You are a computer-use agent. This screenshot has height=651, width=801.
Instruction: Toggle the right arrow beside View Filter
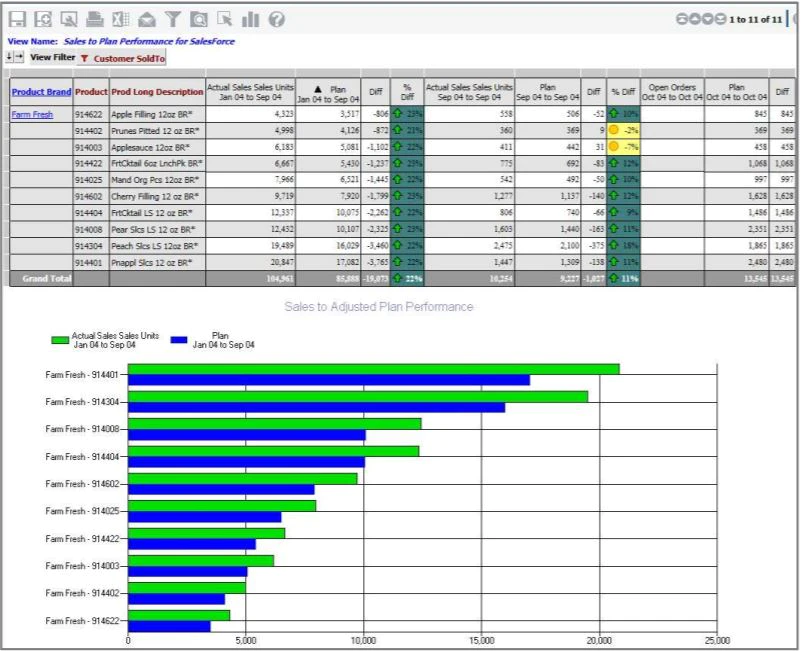tap(19, 57)
